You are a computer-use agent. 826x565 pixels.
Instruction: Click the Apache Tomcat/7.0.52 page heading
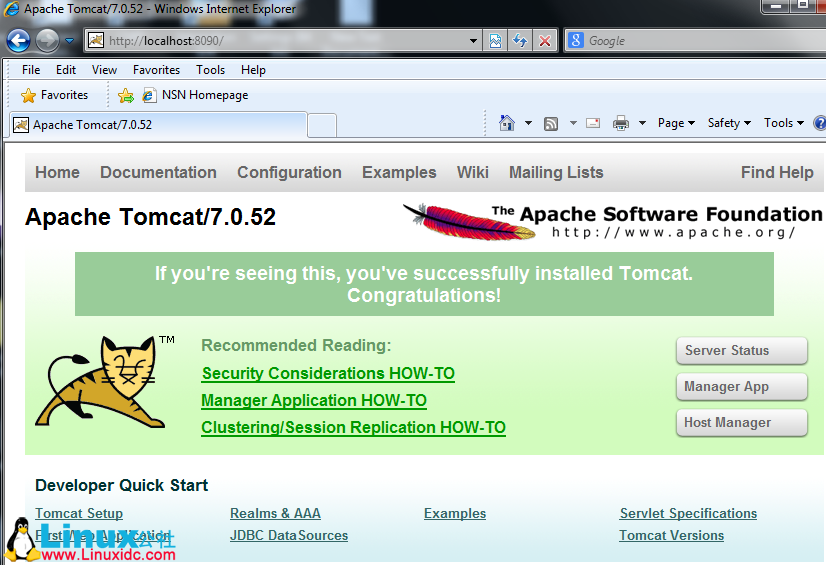coord(151,217)
